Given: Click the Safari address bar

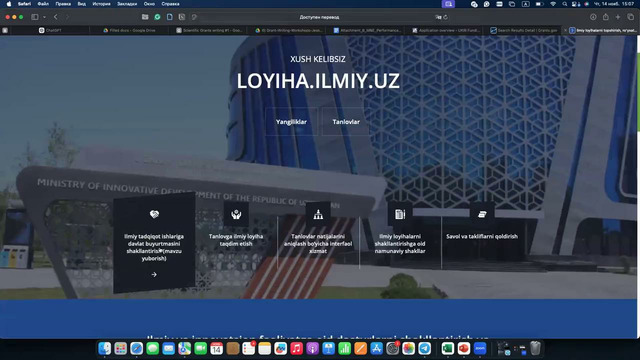Looking at the screenshot, I should 319,17.
